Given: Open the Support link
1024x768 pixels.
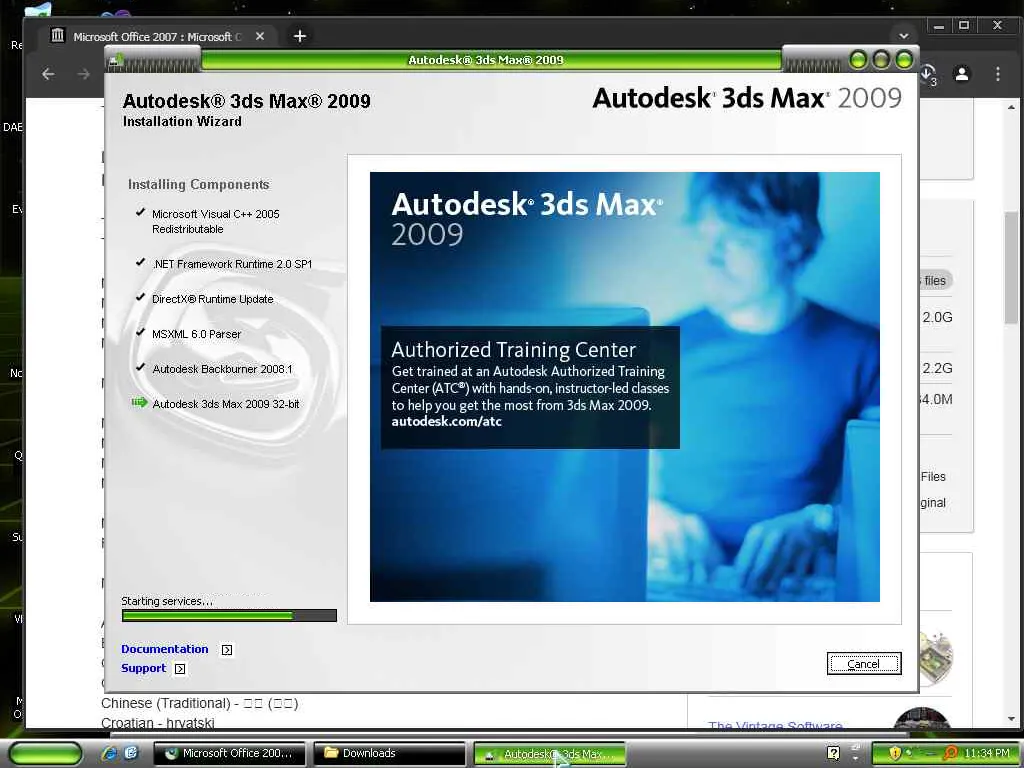Looking at the screenshot, I should 144,668.
